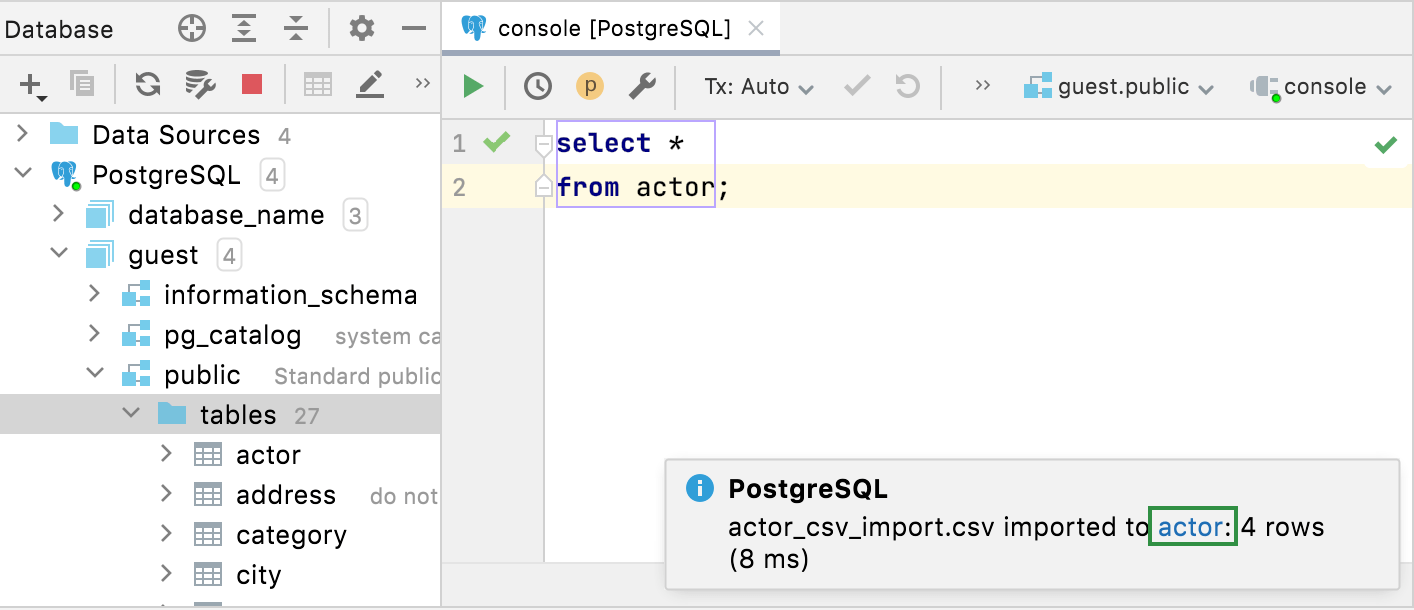This screenshot has width=1414, height=610.
Task: Expand the pg_catalog schema node
Action: (x=95, y=334)
